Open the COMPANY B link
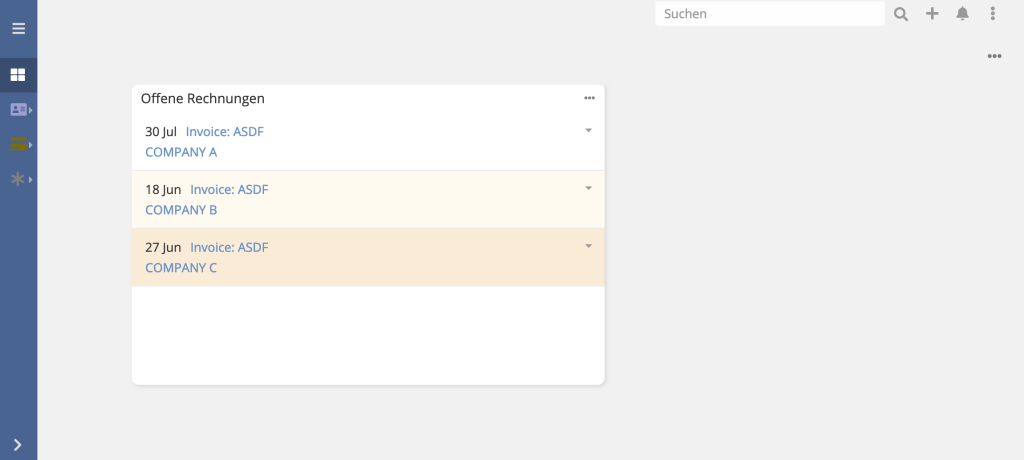This screenshot has width=1024, height=460. click(181, 210)
